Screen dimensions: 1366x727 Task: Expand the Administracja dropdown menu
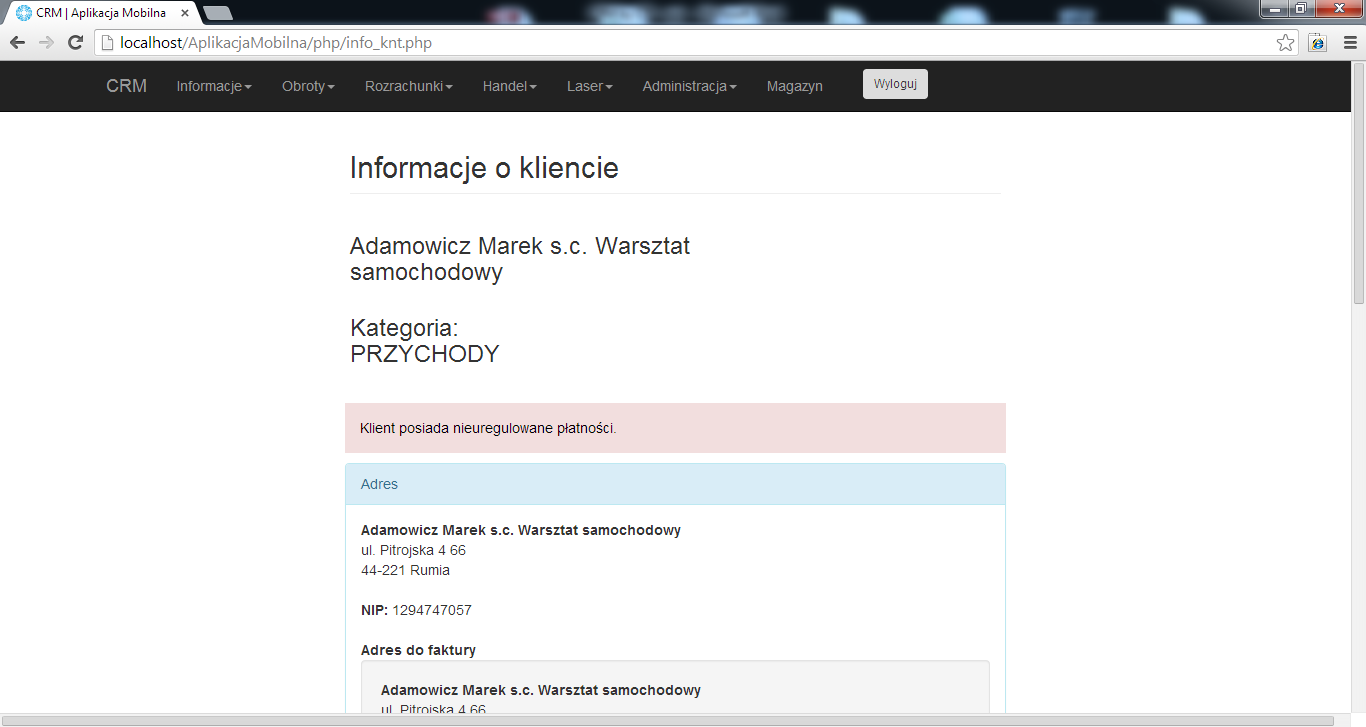690,86
